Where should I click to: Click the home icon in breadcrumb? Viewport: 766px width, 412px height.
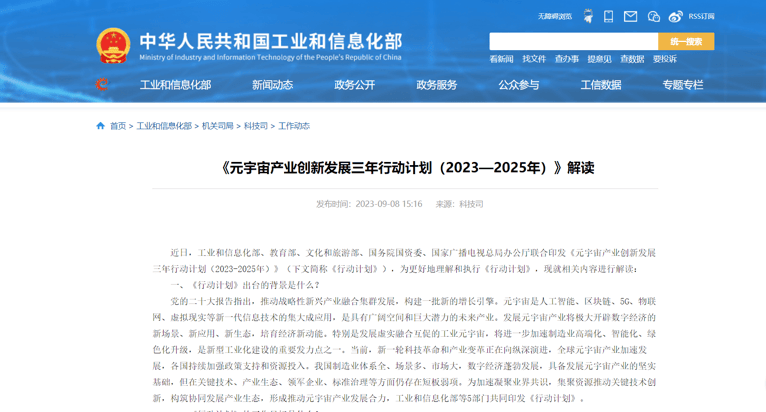100,126
